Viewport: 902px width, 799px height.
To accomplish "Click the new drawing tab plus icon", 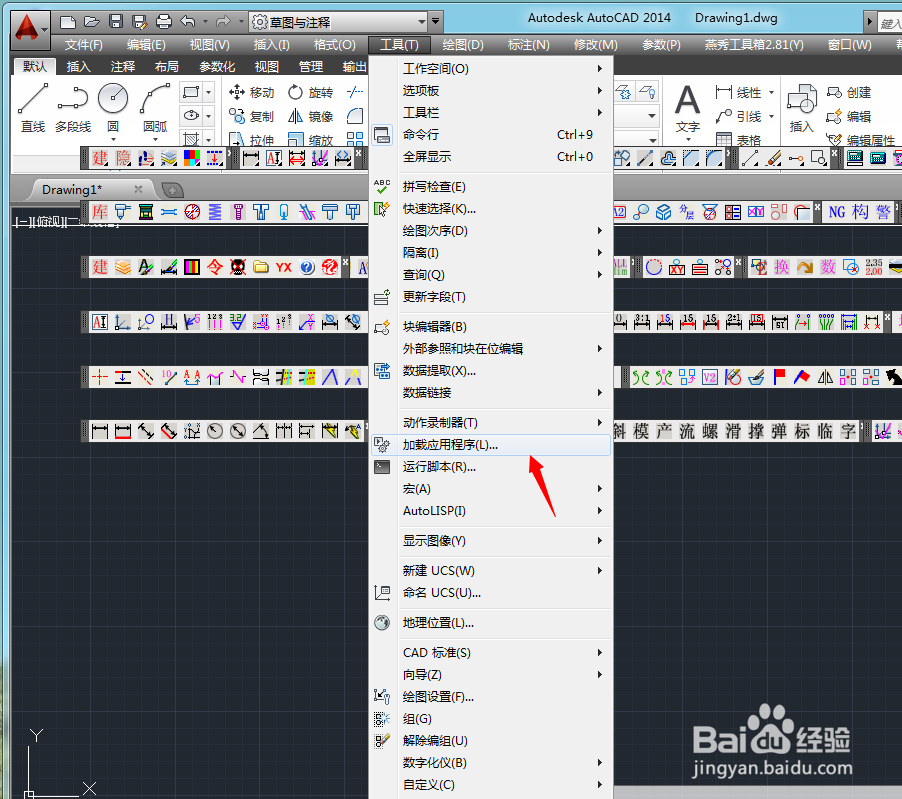I will coord(173,189).
